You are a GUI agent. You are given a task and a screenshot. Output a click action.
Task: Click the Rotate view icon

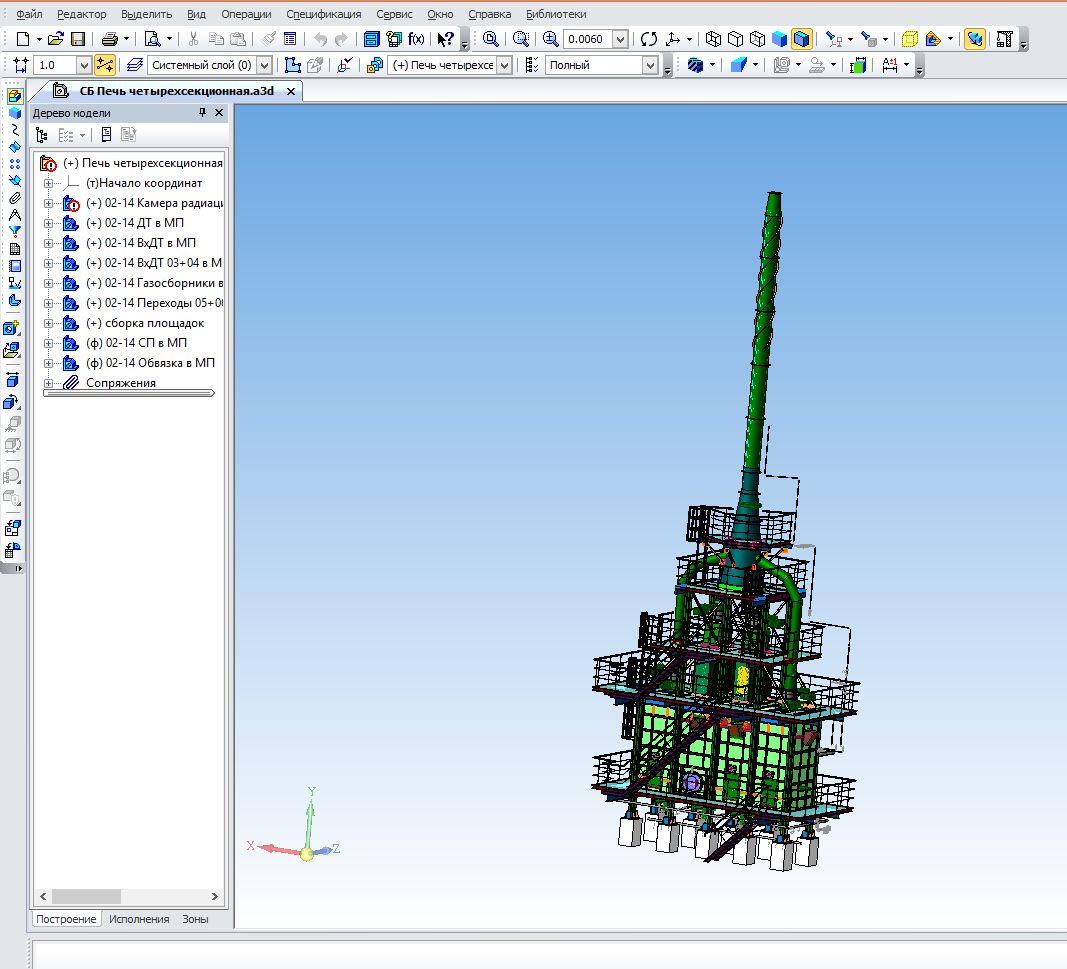(649, 39)
